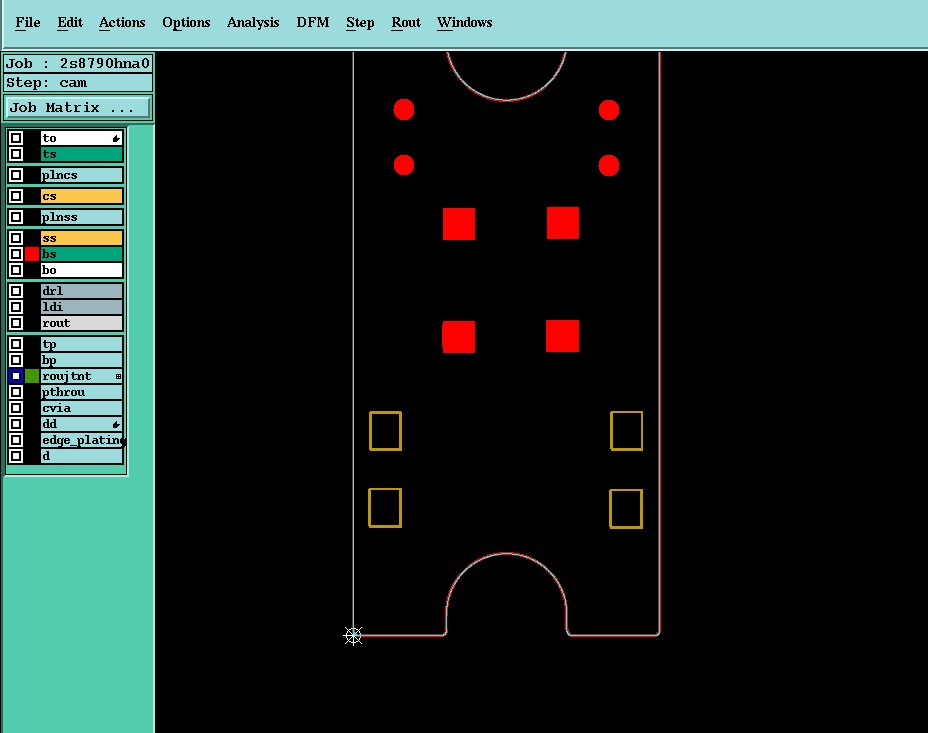
Task: Open the Rout menu
Action: coord(405,22)
